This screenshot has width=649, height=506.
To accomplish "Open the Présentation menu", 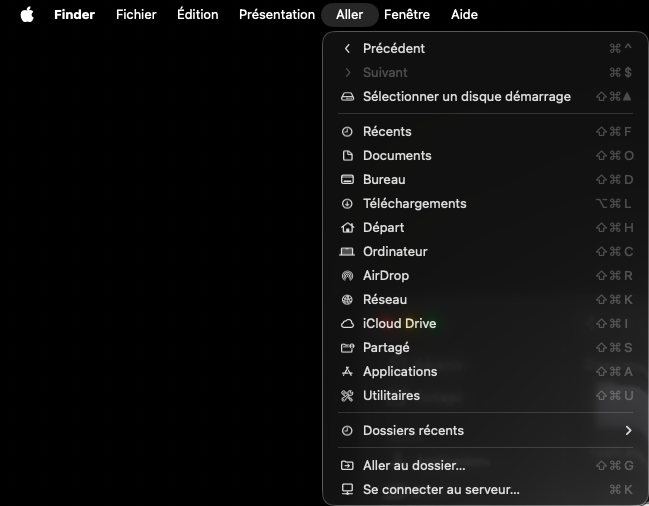I will pos(277,14).
